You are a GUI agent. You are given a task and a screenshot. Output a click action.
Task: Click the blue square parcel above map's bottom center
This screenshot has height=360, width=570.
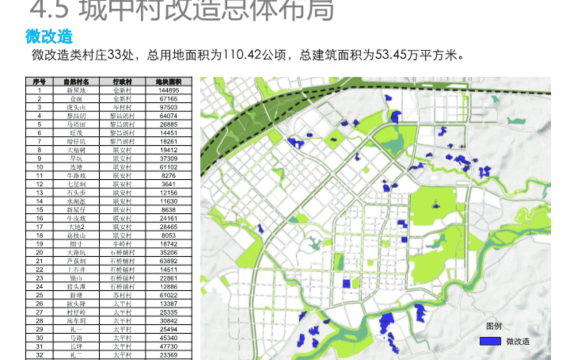click(x=346, y=284)
